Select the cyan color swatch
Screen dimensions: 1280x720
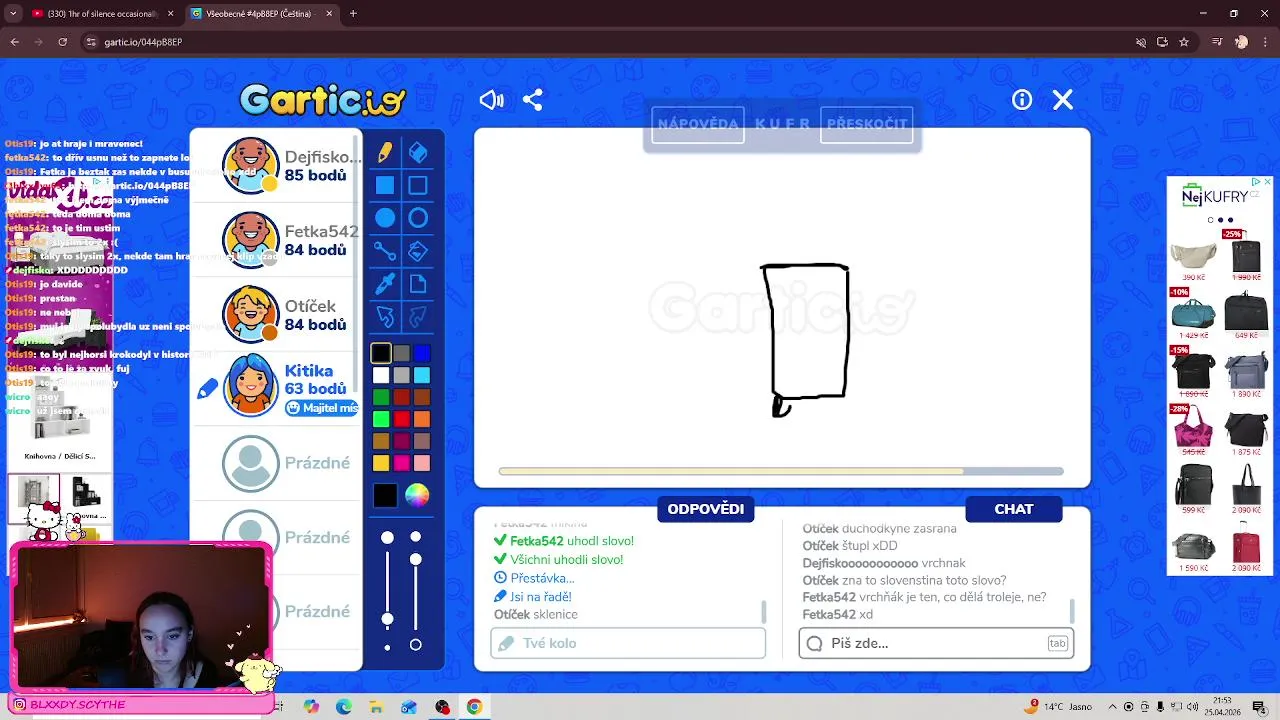[x=422, y=375]
